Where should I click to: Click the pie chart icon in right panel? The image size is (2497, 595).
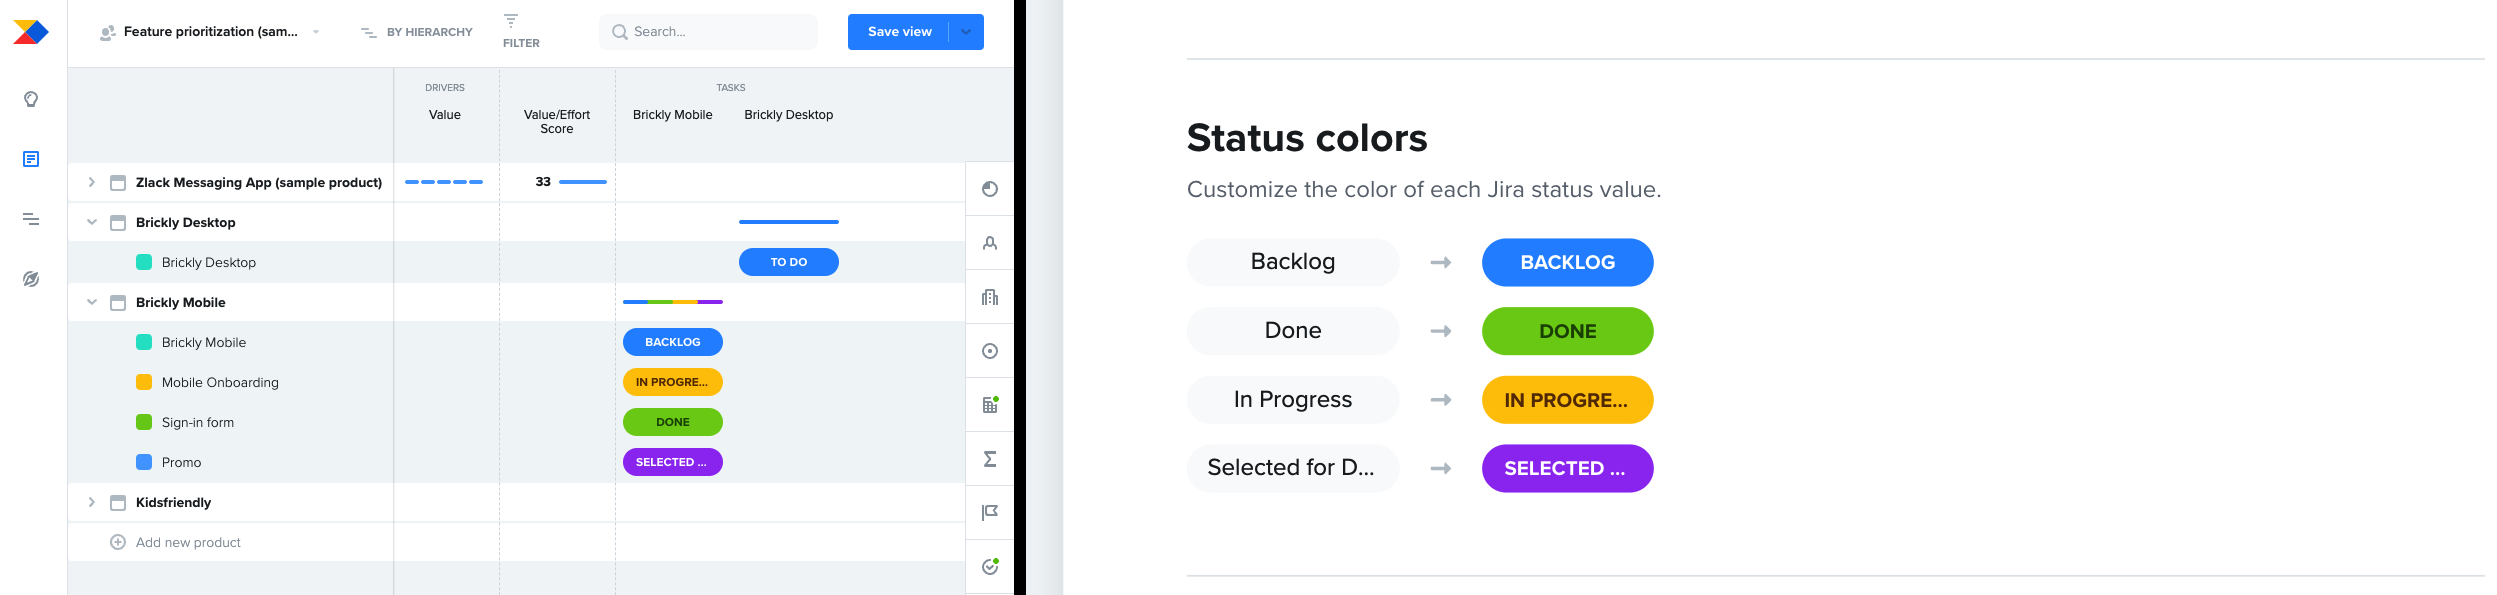(990, 189)
